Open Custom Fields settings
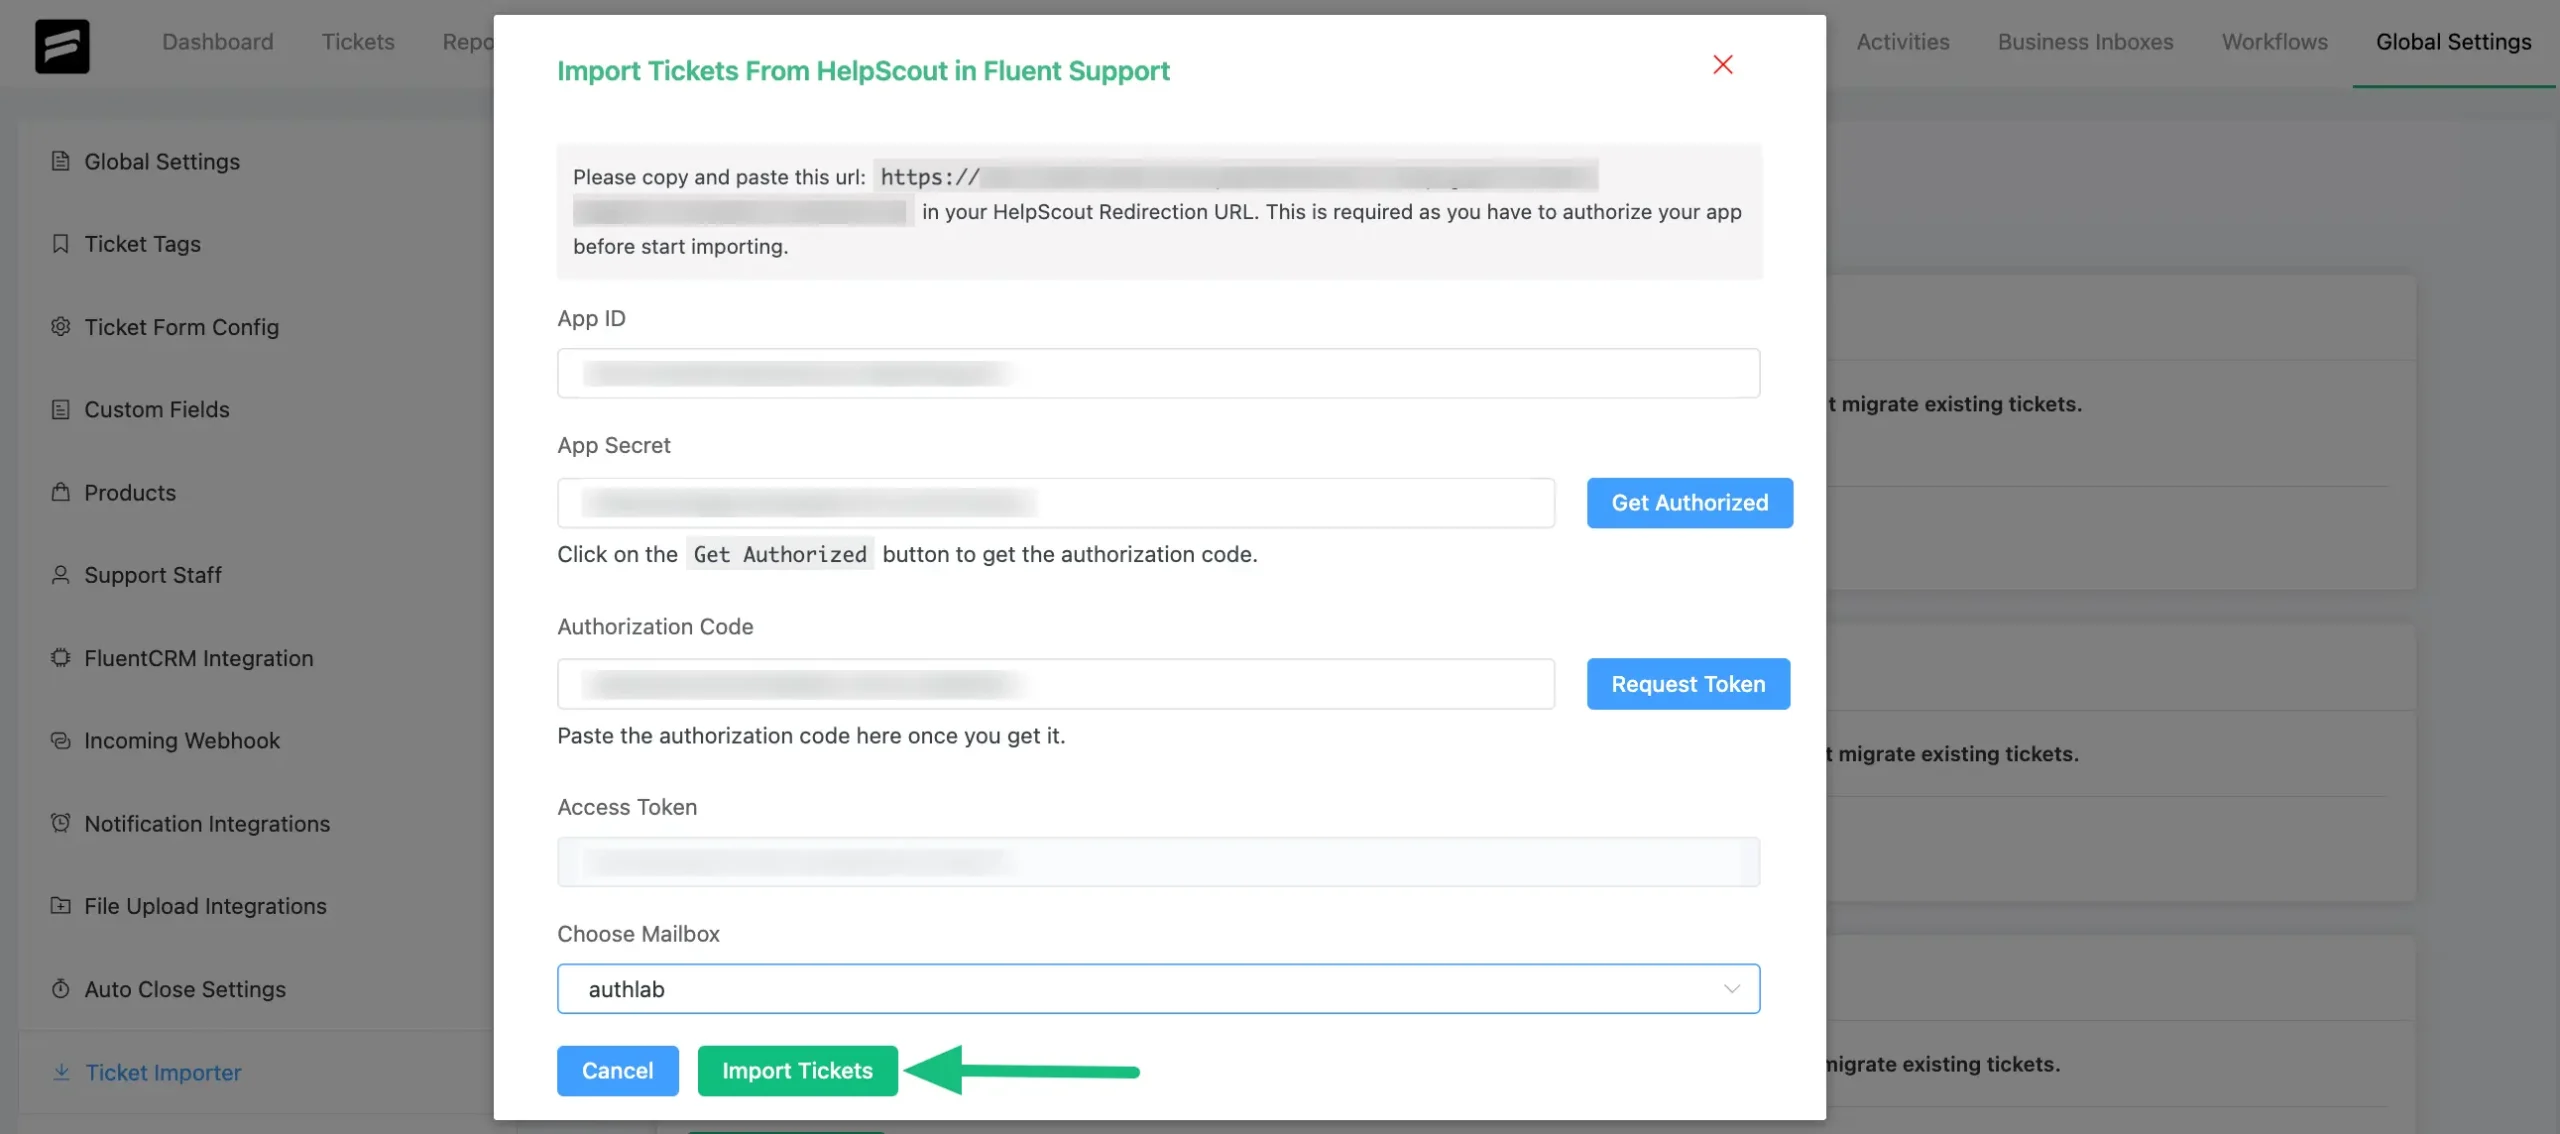Viewport: 2560px width, 1134px height. [157, 409]
